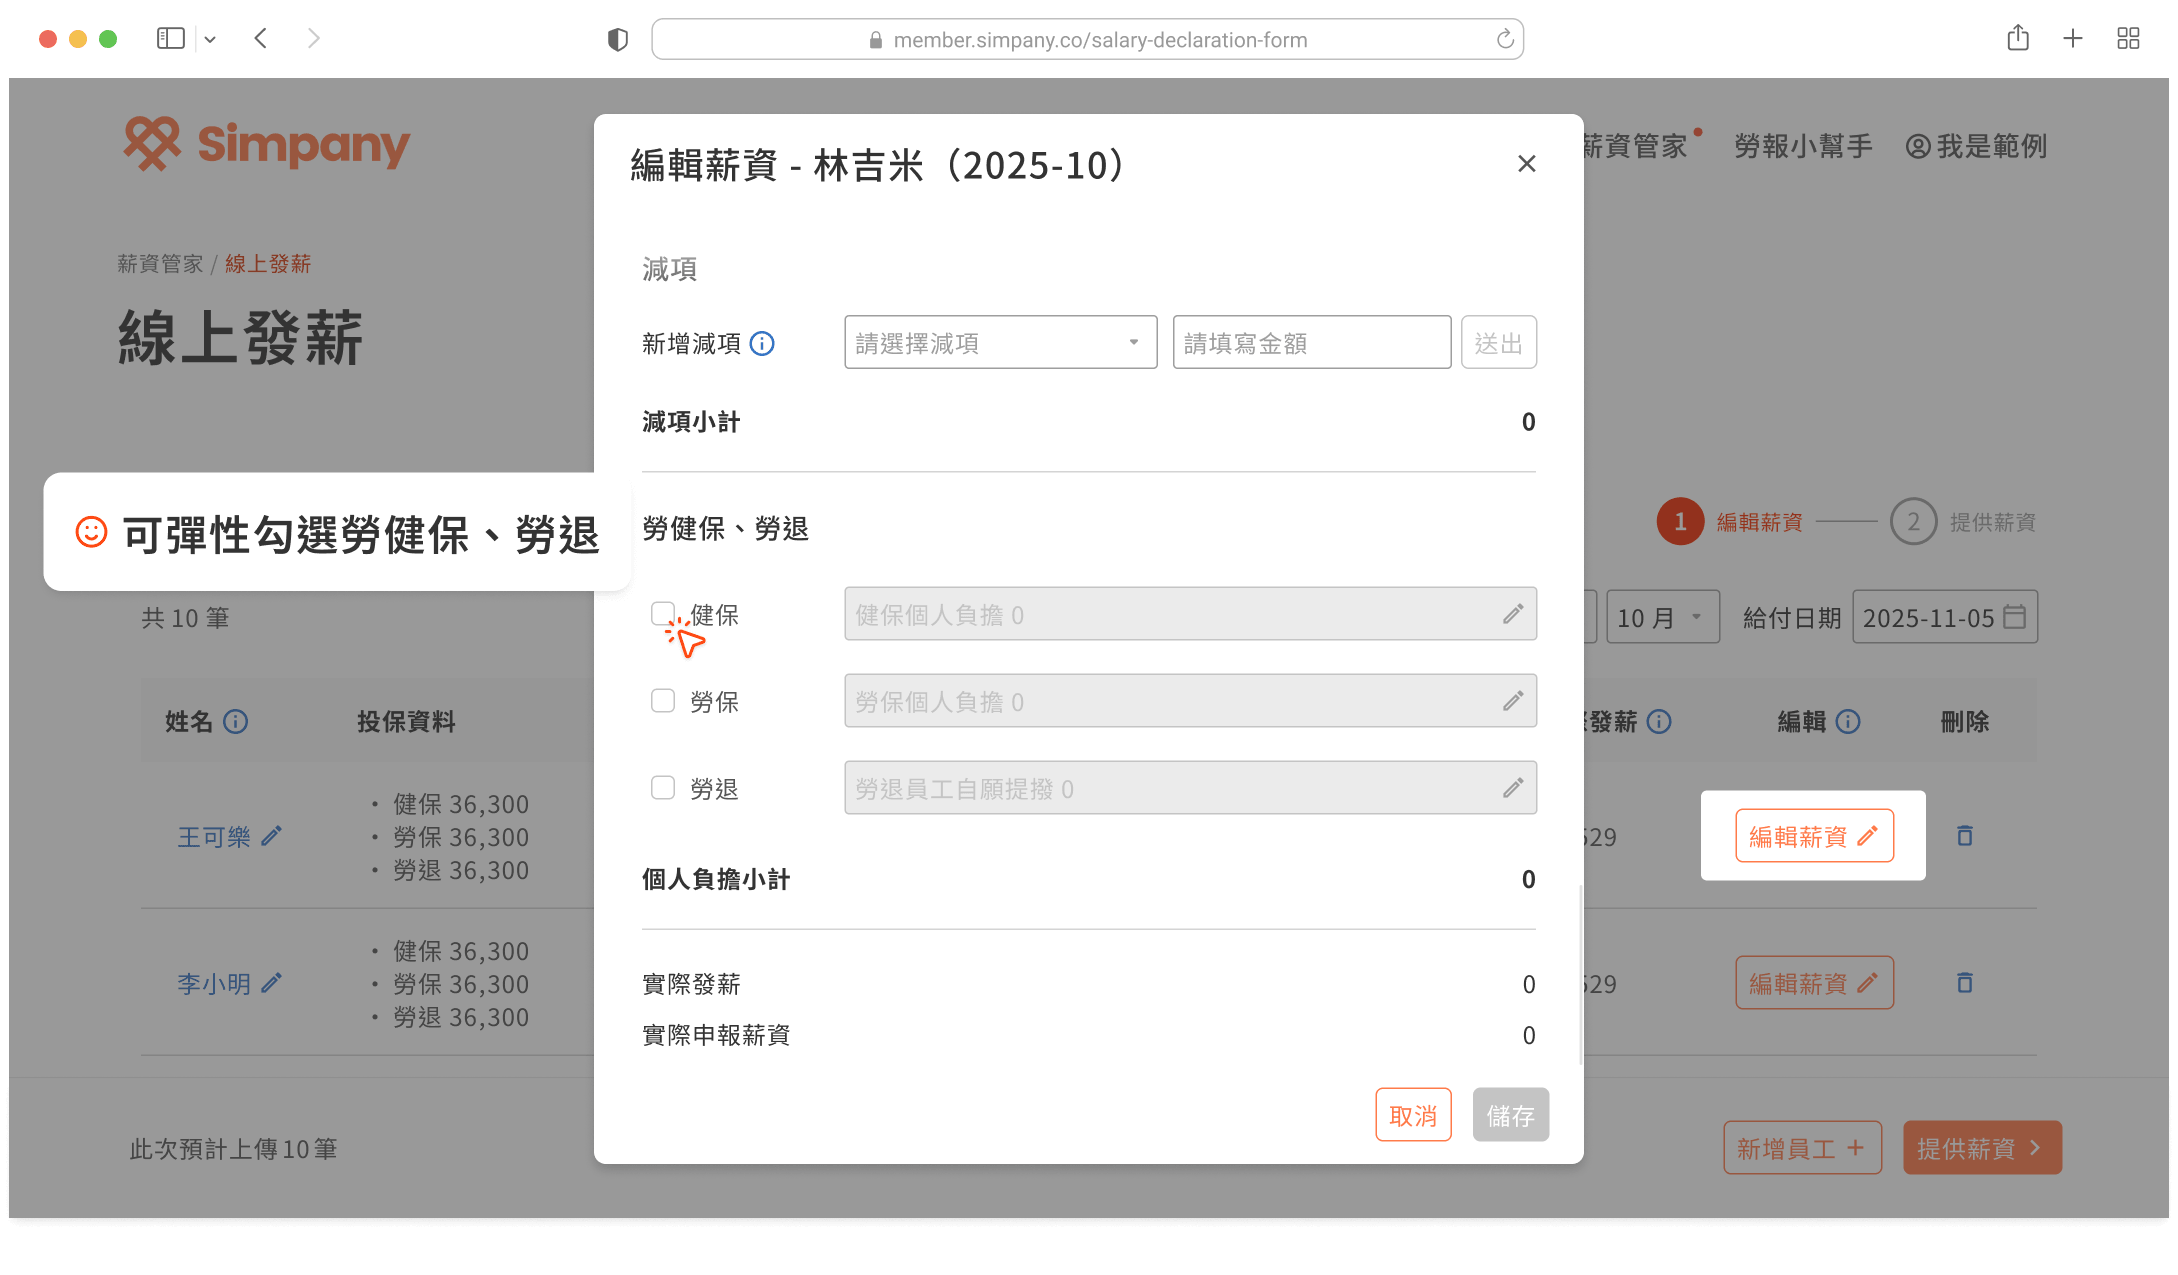Click the trash icon in 王可樂 row
2178x1275 pixels.
click(x=1963, y=836)
